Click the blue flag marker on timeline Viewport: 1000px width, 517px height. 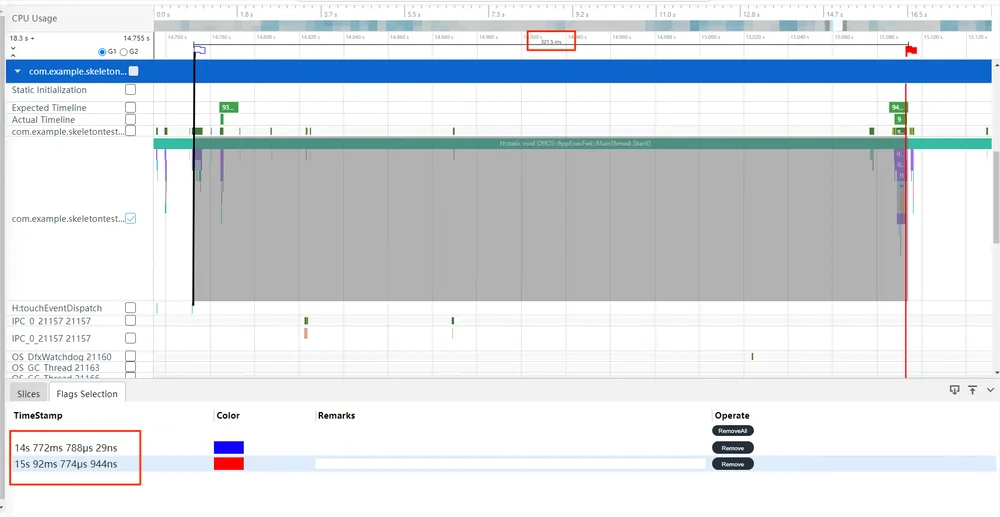coord(200,50)
